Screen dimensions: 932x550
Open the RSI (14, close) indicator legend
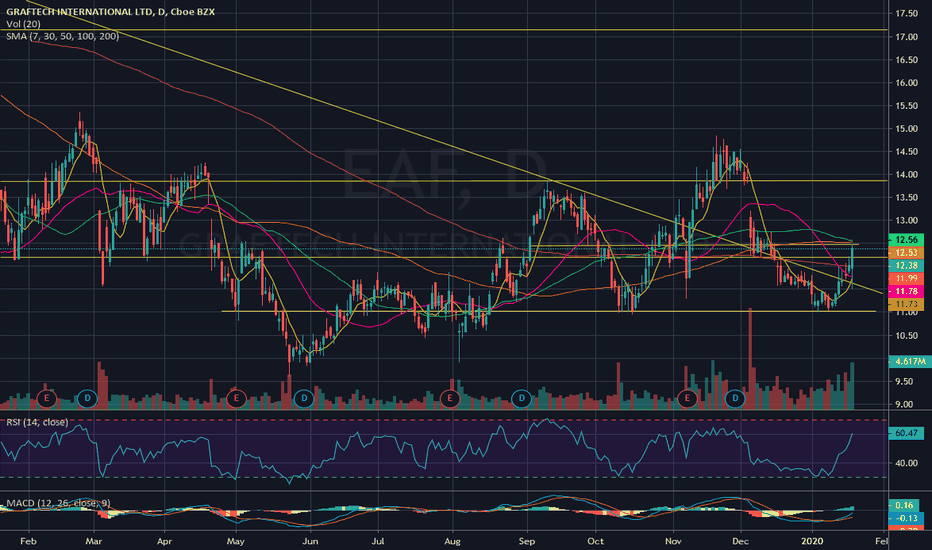37,422
